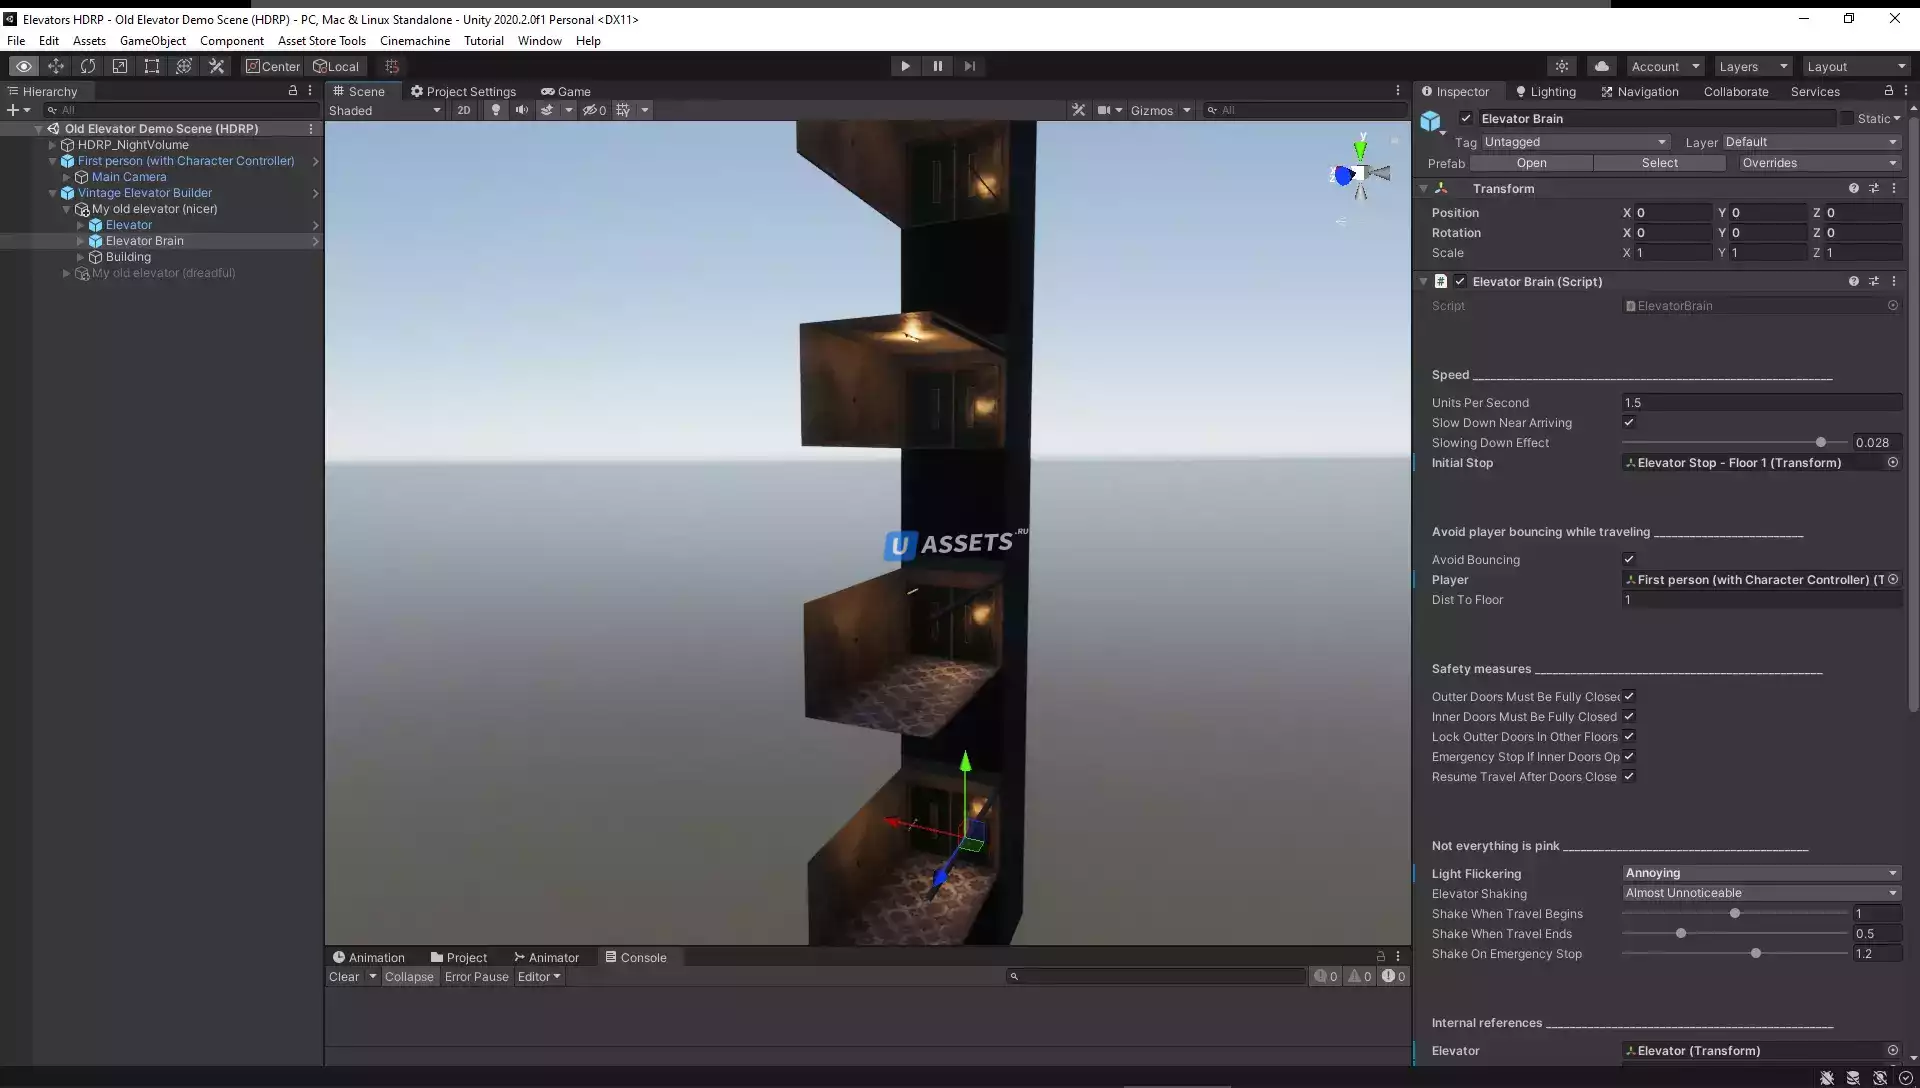This screenshot has height=1088, width=1920.
Task: Select the Move tool in toolbar
Action: tap(56, 66)
